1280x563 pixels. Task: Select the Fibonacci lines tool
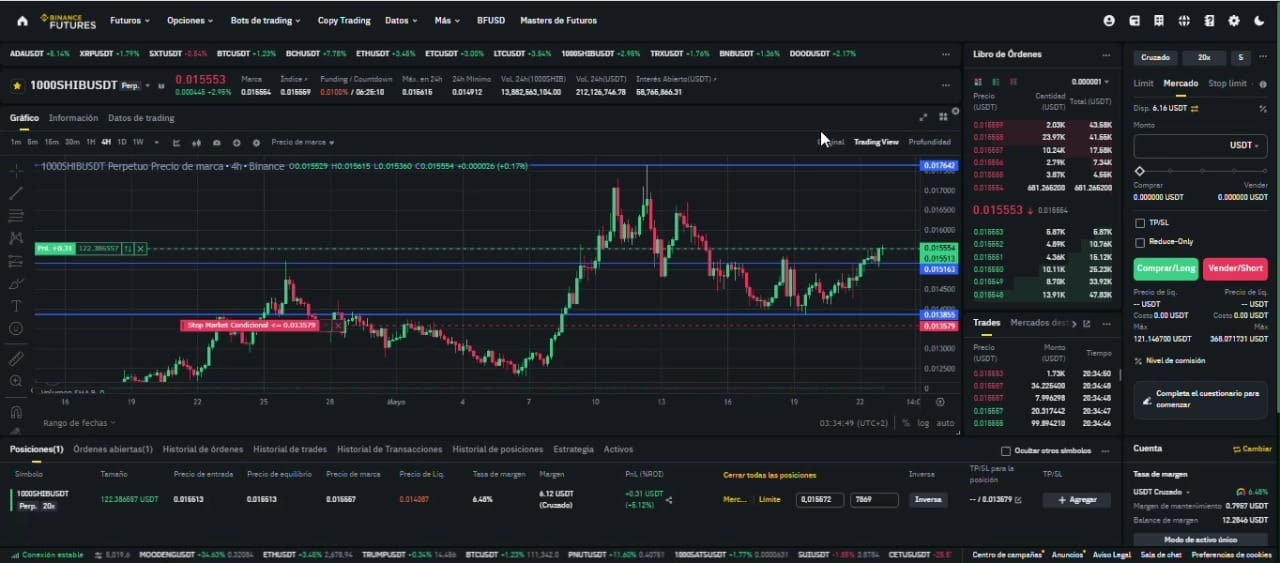click(16, 216)
